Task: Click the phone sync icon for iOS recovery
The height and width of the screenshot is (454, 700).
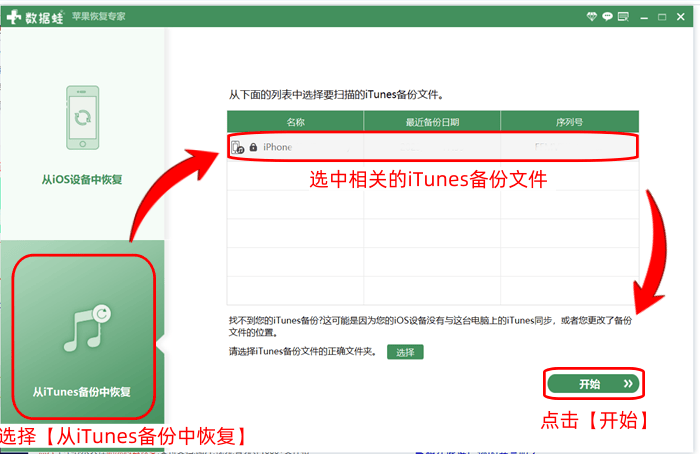Action: [82, 117]
